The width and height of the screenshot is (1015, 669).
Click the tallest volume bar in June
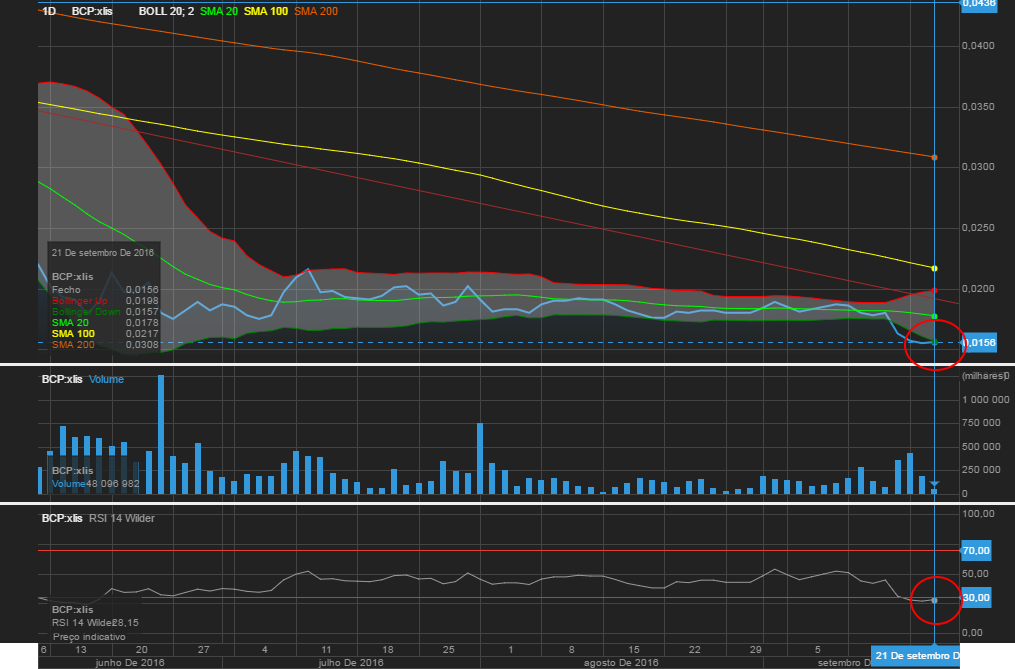[161, 435]
